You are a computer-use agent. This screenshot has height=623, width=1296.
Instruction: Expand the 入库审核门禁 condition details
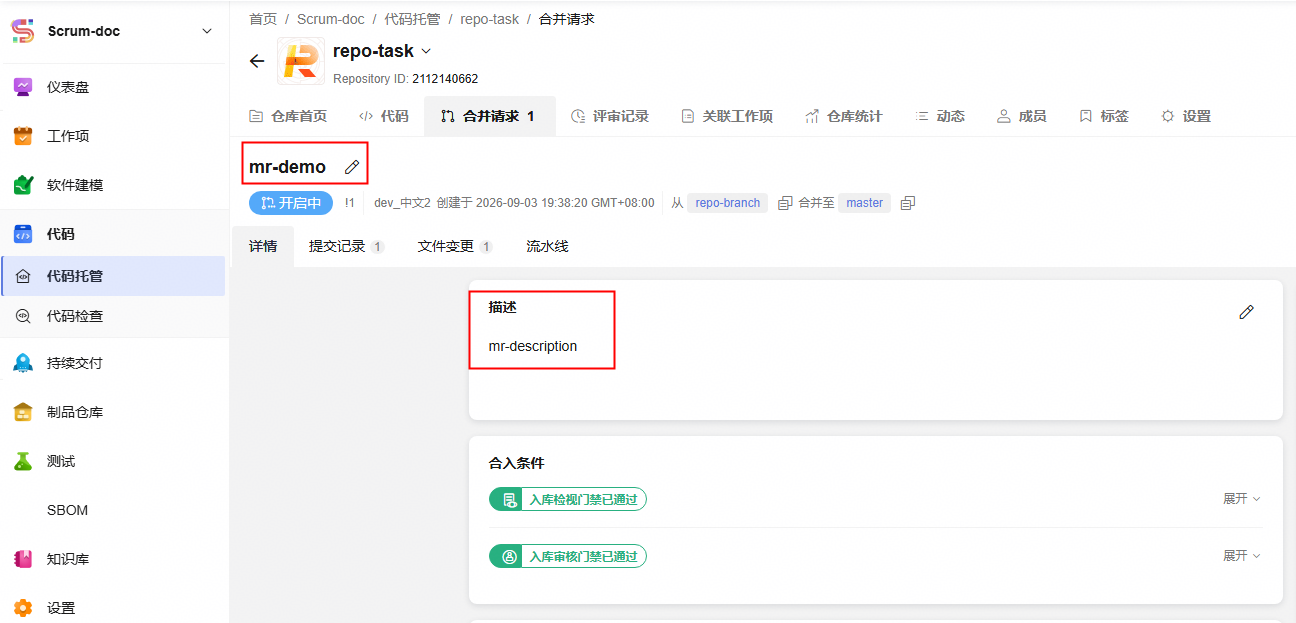coord(1241,555)
